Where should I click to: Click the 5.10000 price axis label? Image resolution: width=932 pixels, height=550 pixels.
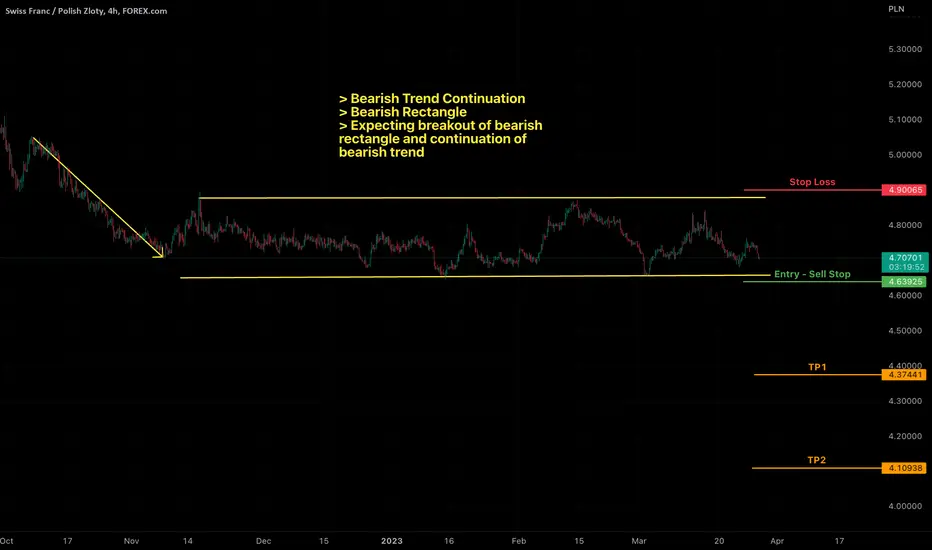(905, 120)
